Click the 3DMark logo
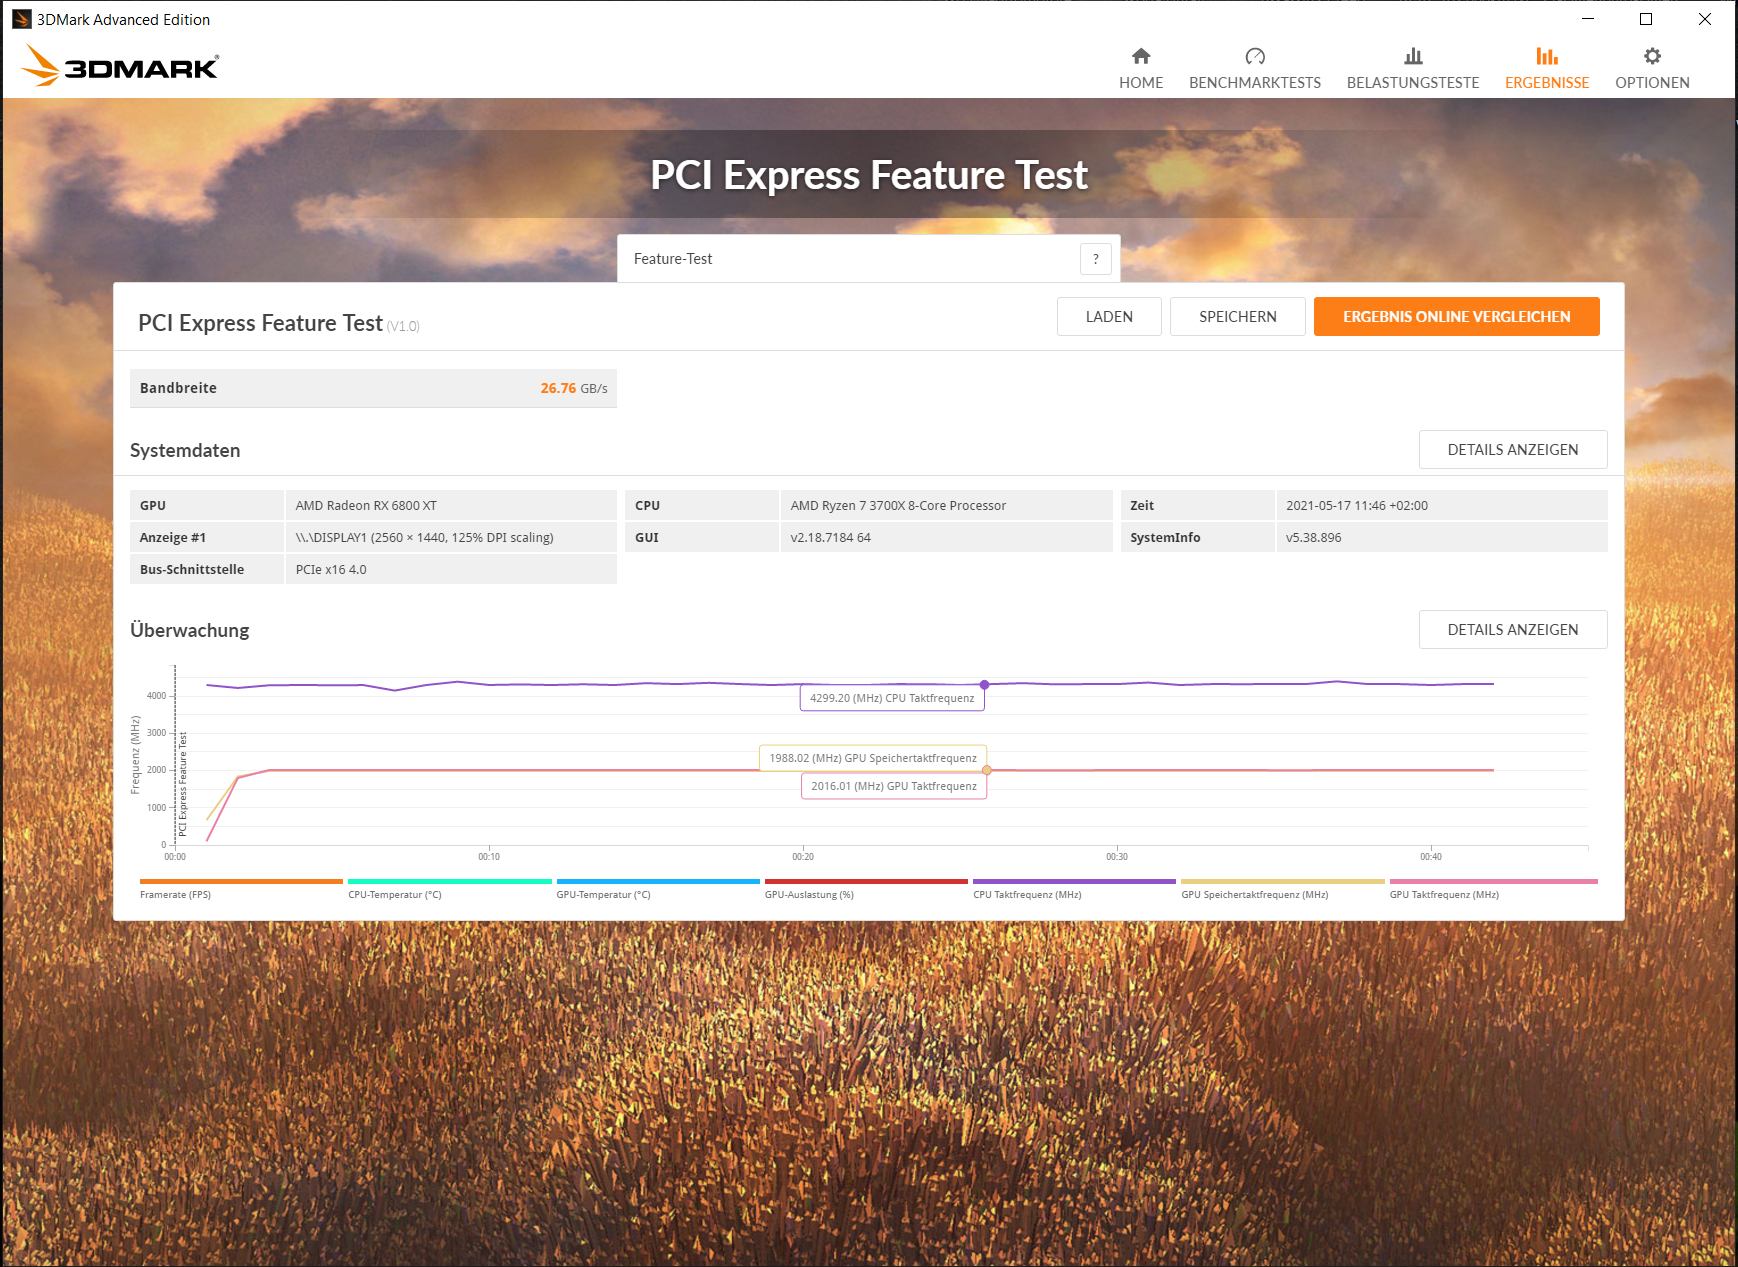This screenshot has height=1267, width=1738. (119, 64)
